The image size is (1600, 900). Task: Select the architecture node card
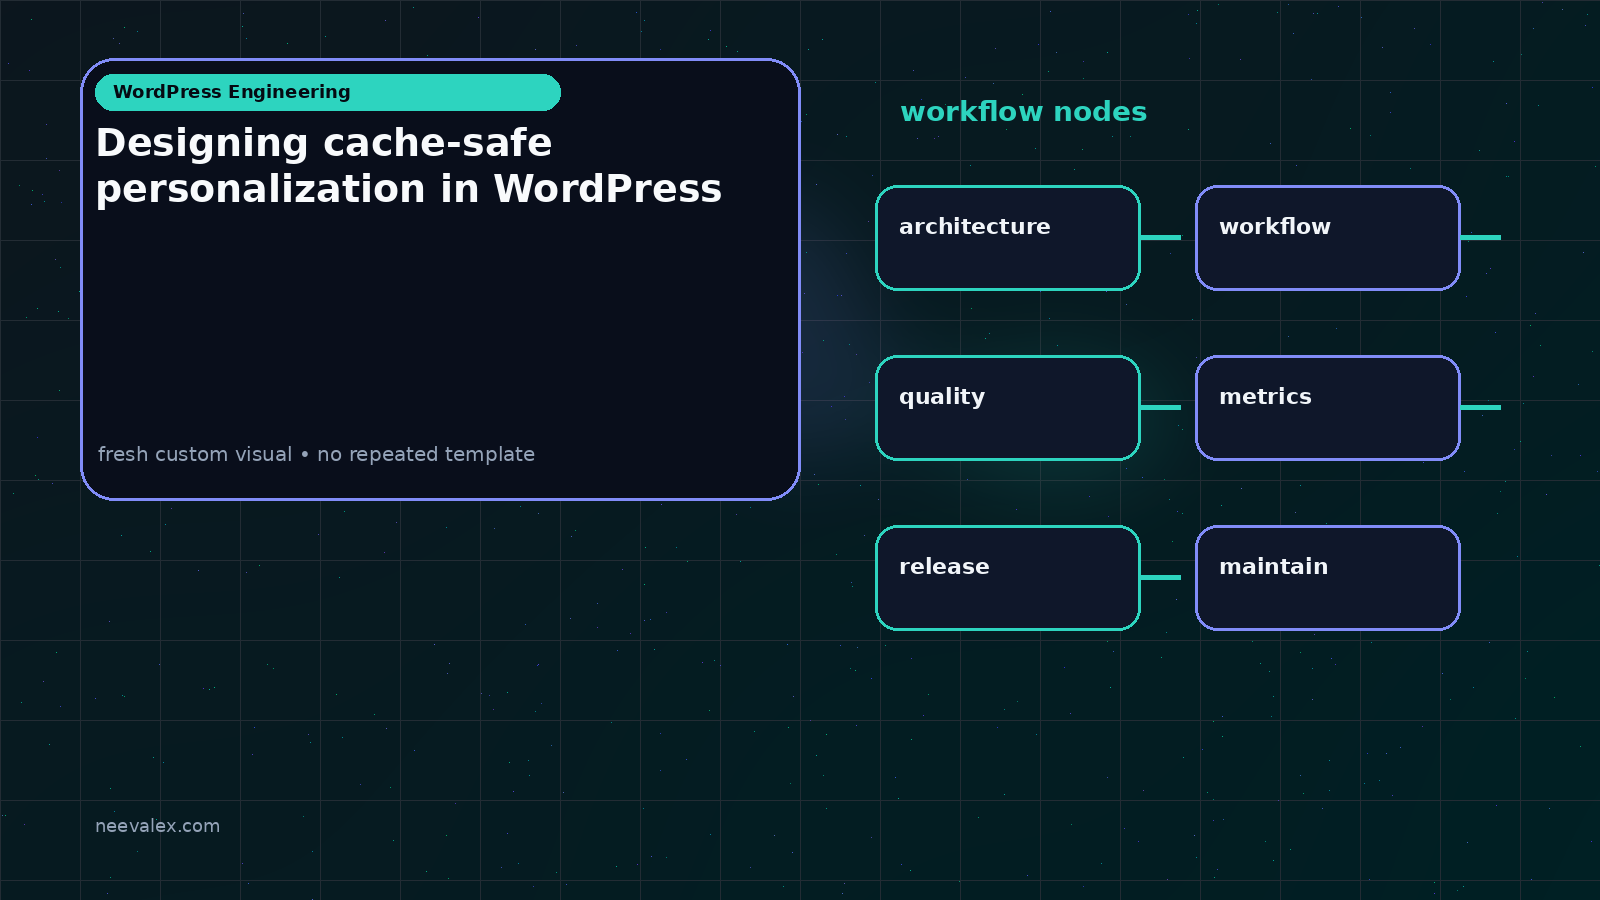click(1008, 238)
